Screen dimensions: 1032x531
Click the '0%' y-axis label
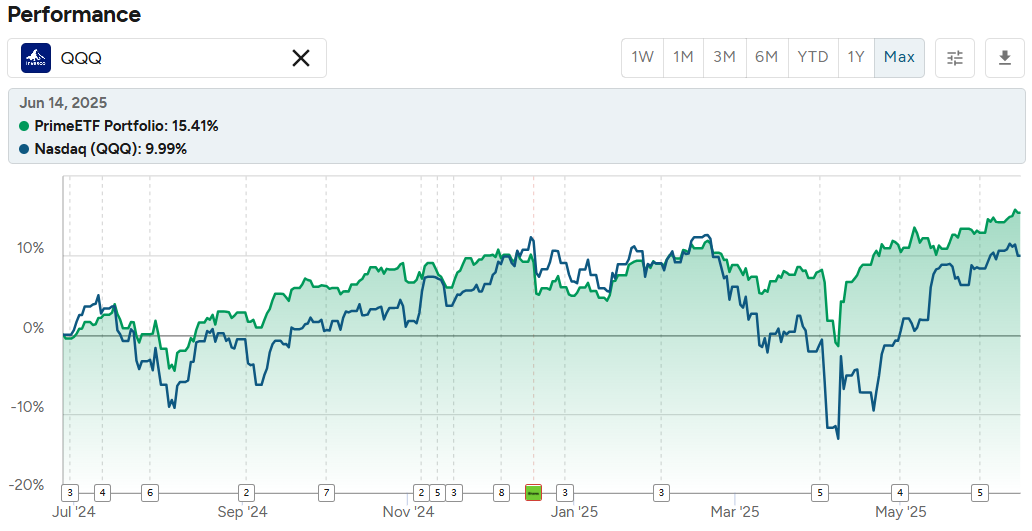(34, 328)
